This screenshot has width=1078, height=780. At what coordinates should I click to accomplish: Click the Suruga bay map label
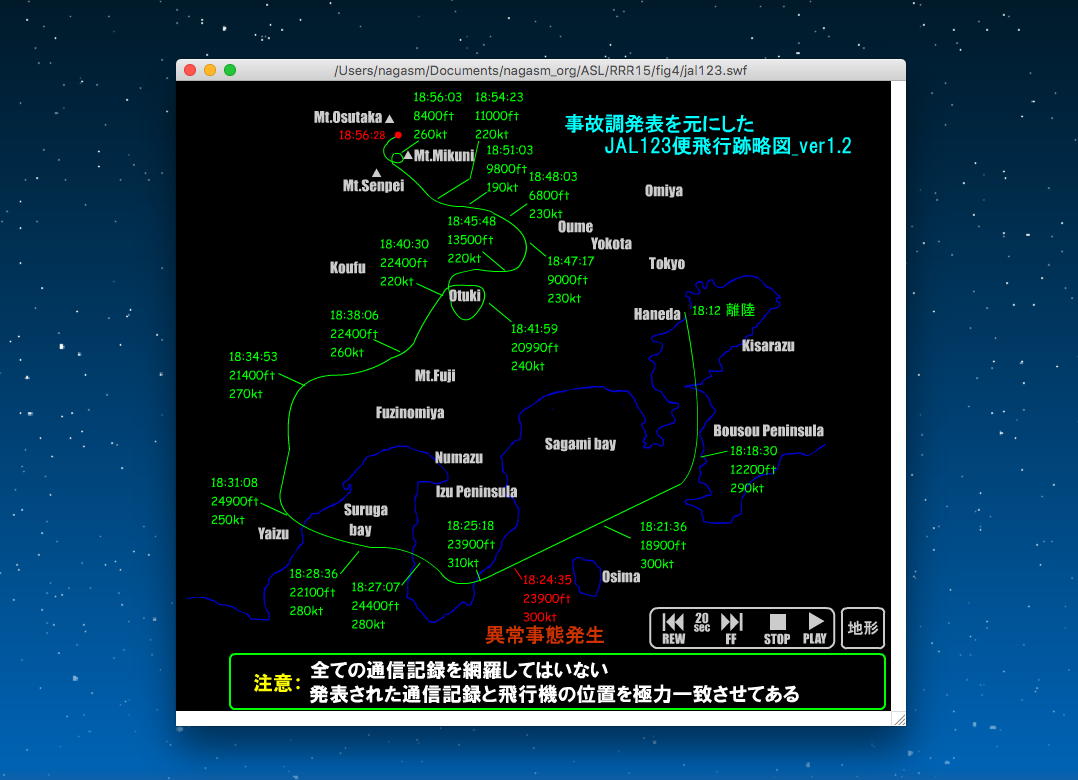point(366,520)
